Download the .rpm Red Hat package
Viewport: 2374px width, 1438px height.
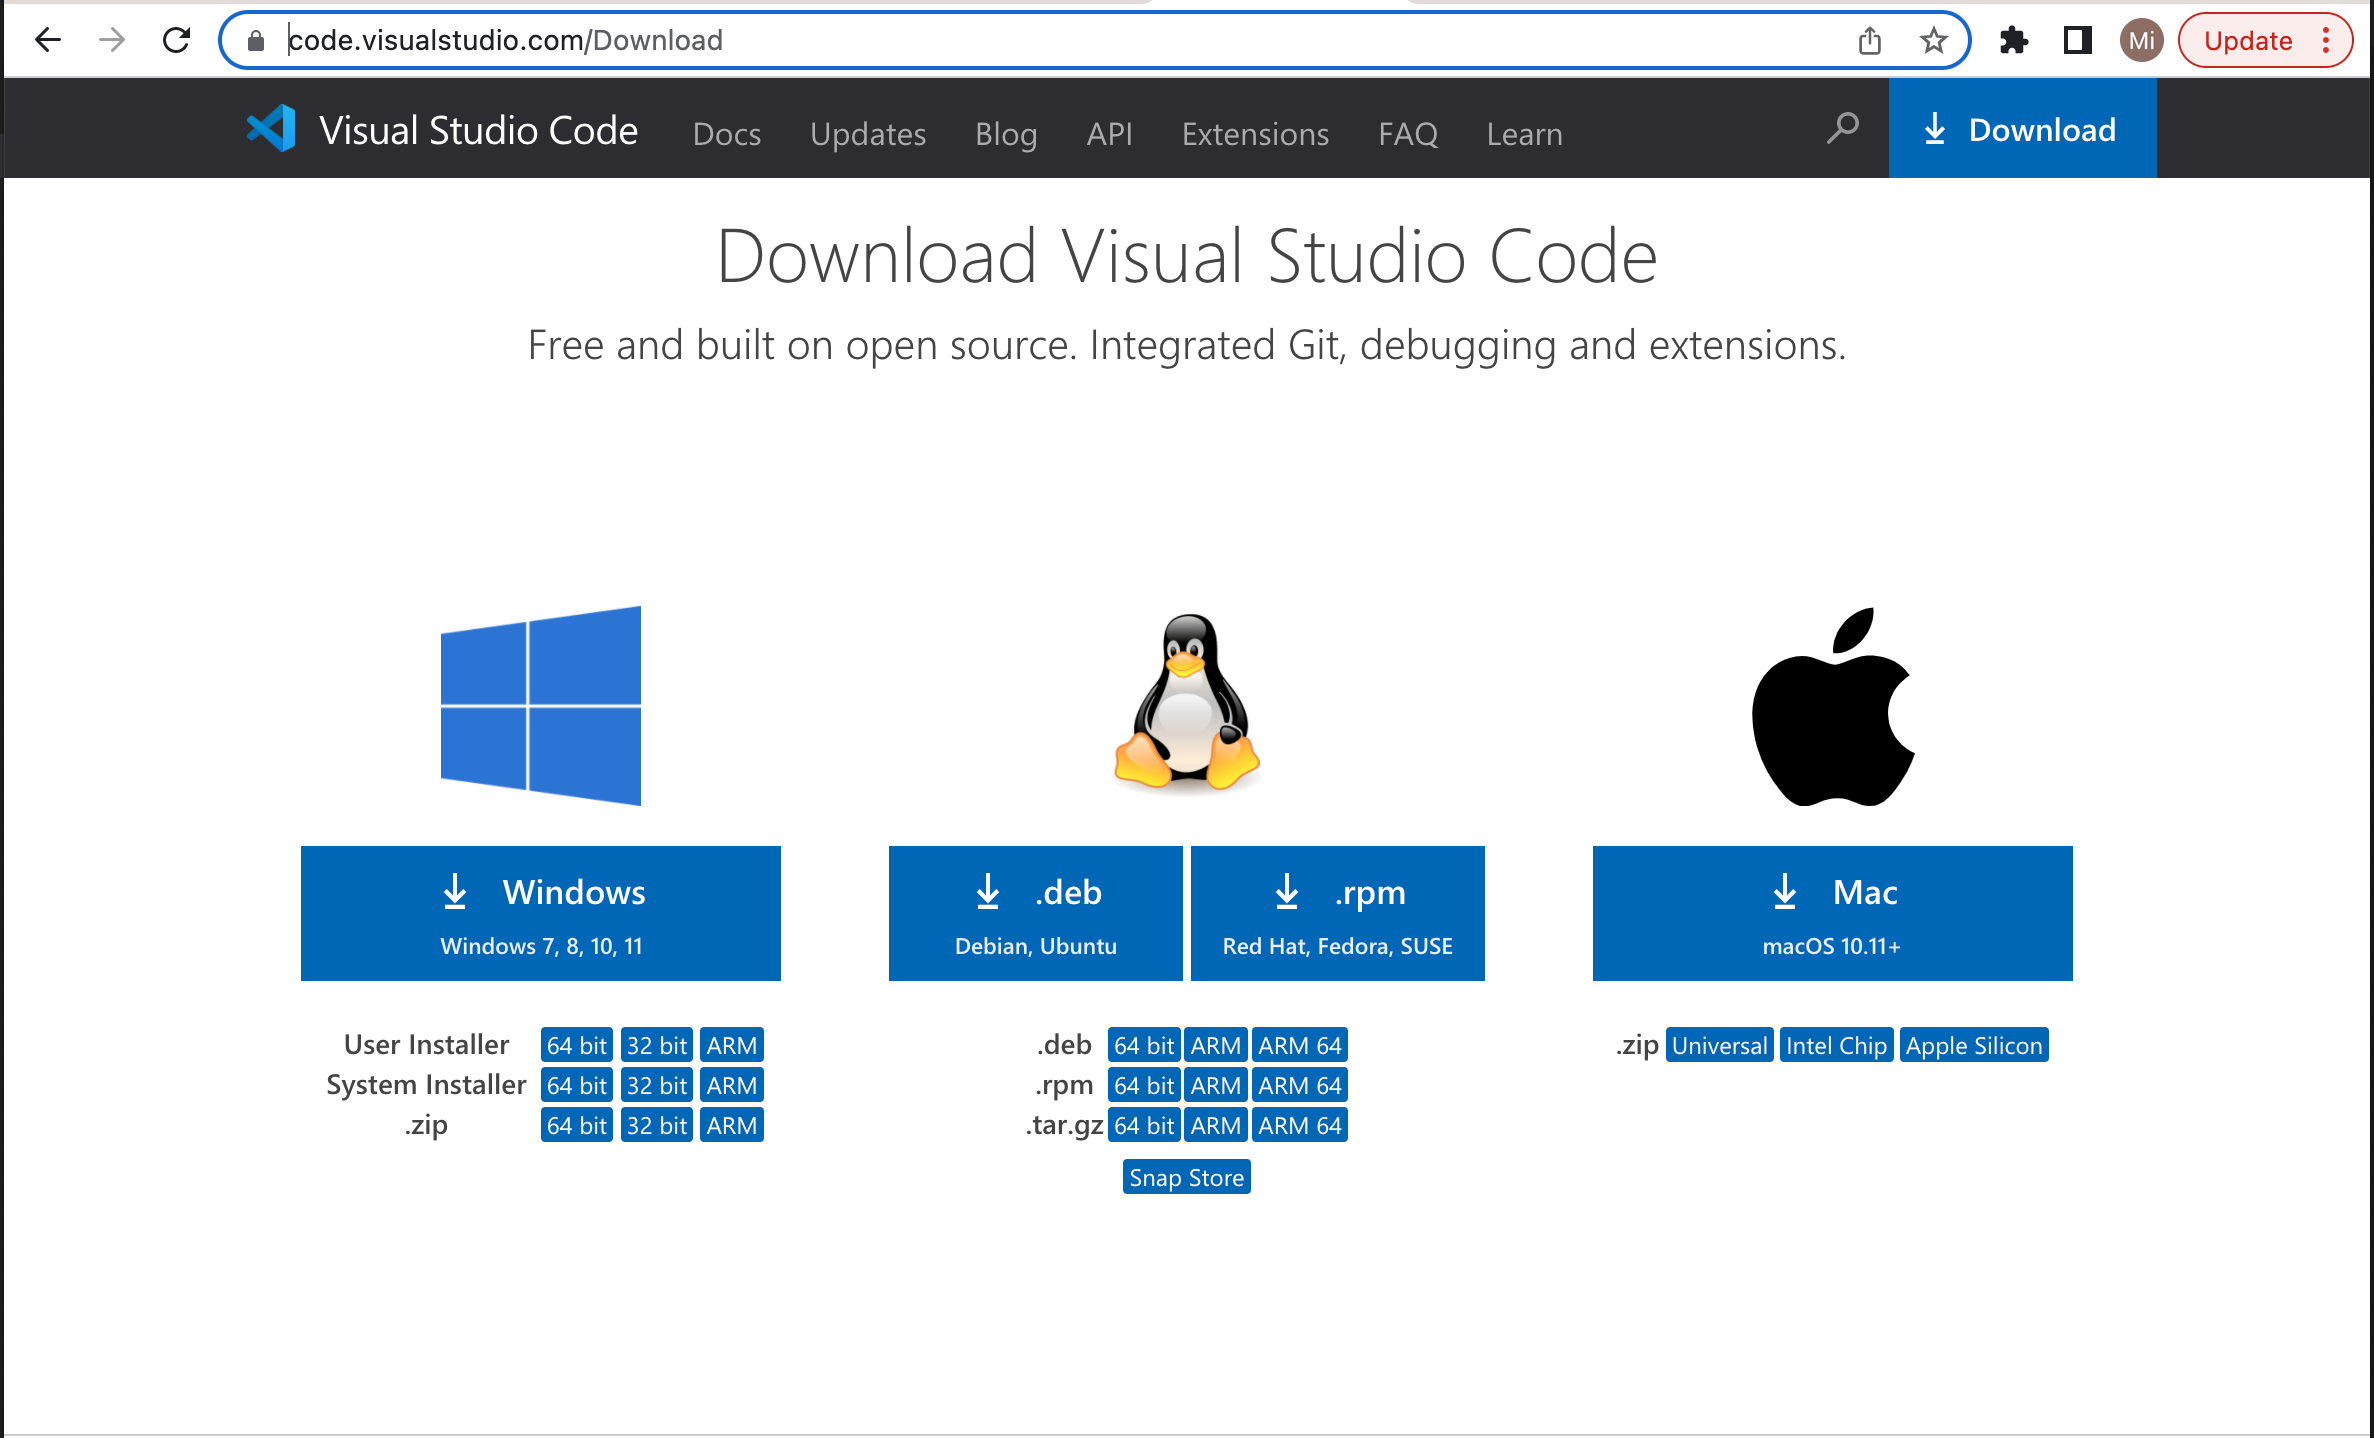(1338, 913)
